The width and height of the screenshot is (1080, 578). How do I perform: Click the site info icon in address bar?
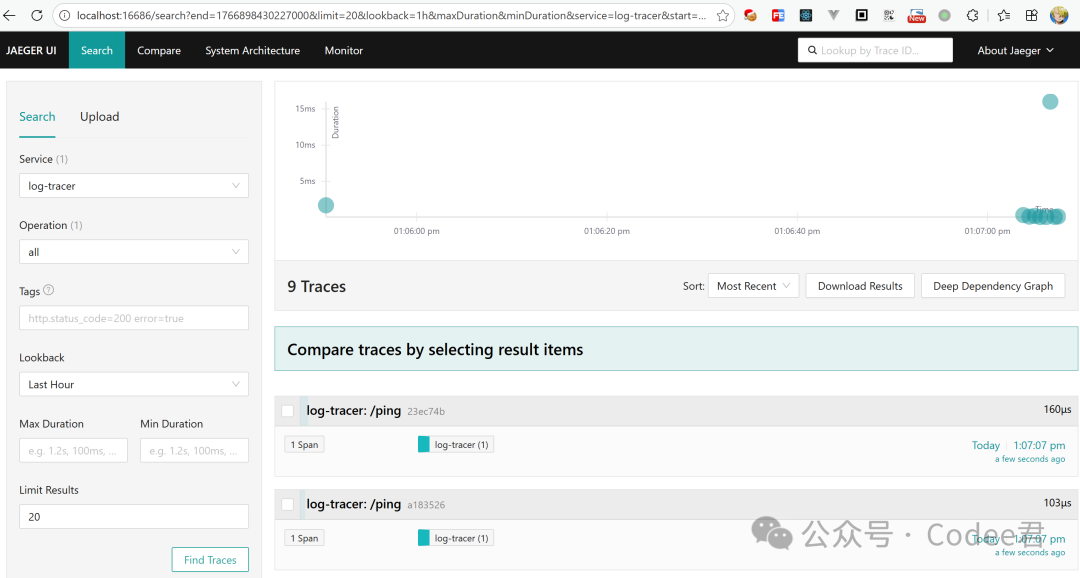click(64, 15)
